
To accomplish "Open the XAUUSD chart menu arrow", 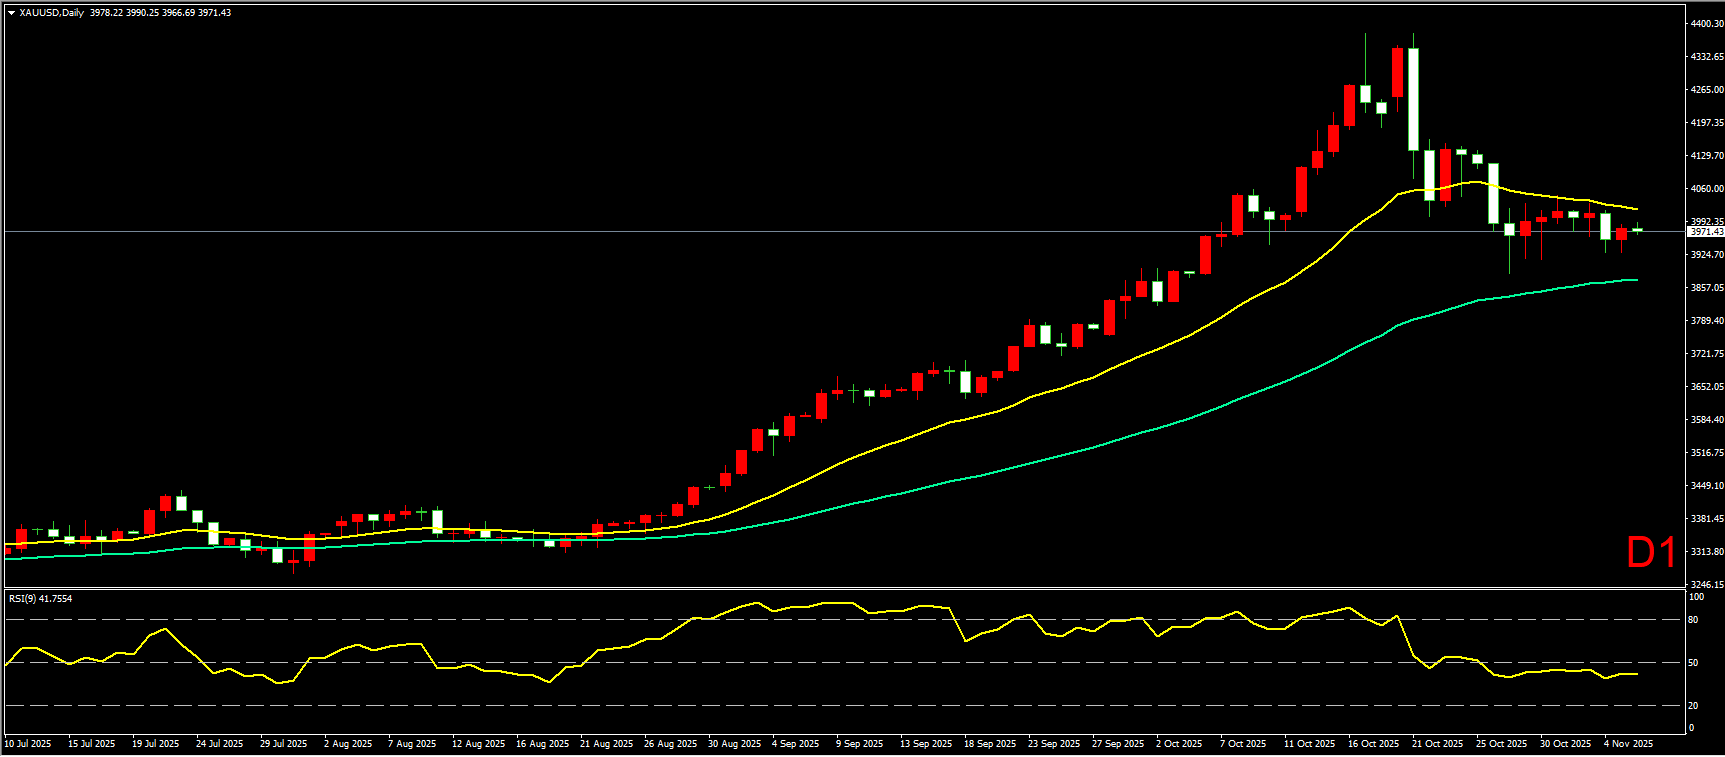I will [11, 13].
